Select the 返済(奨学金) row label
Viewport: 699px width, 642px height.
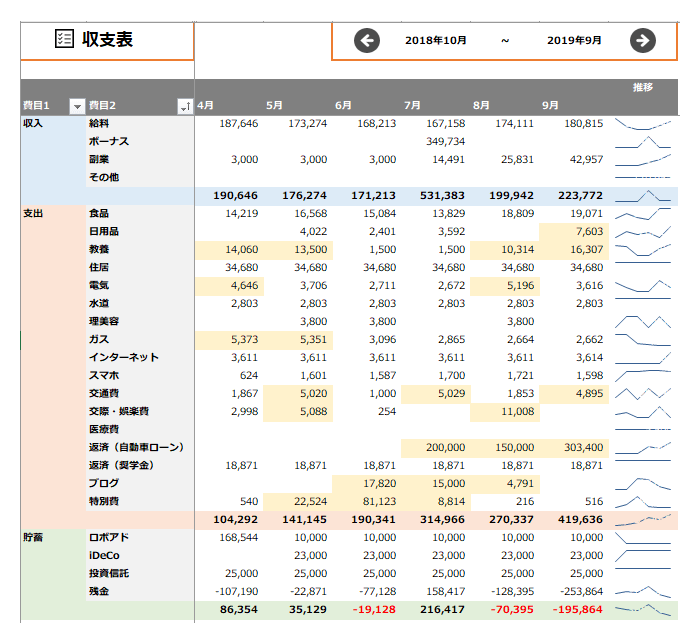[121, 465]
